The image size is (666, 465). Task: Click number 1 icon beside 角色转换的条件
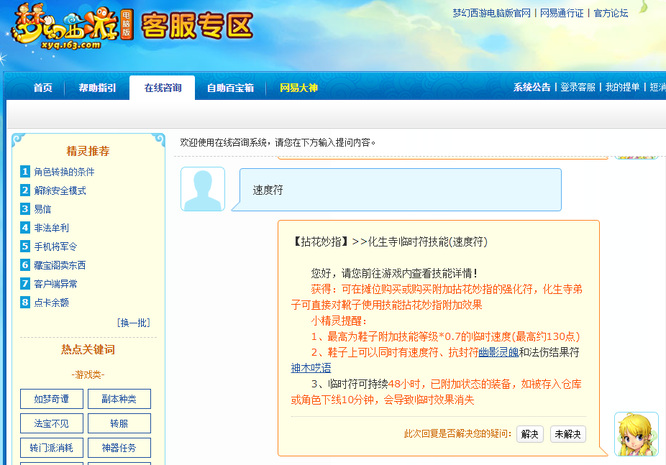[x=25, y=172]
